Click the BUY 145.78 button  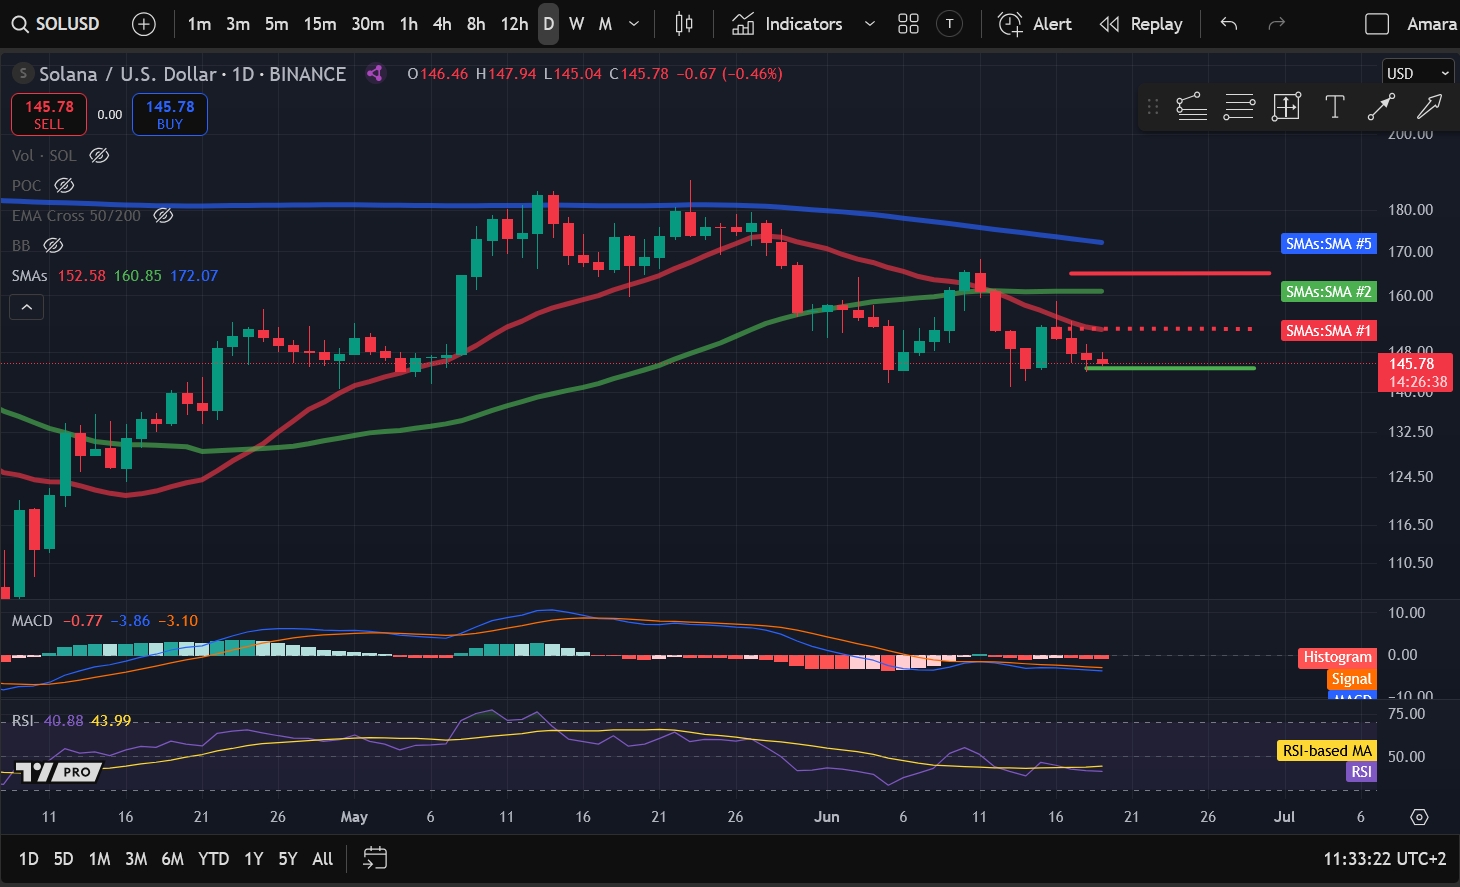pyautogui.click(x=170, y=114)
